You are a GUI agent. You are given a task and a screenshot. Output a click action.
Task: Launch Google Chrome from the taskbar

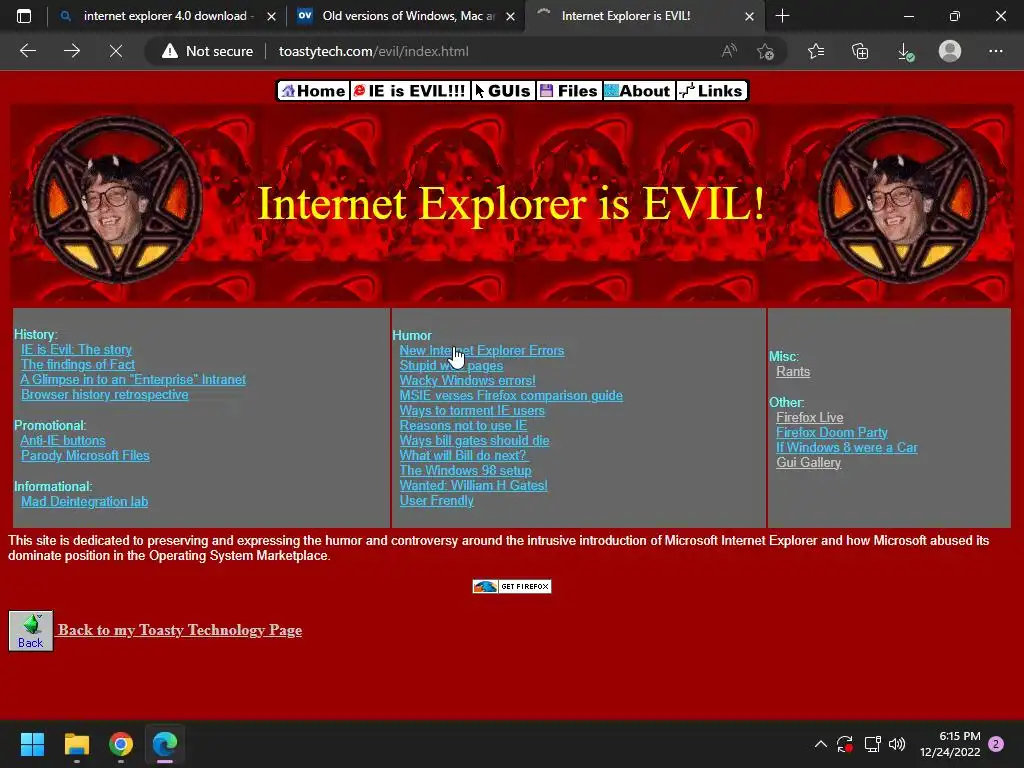121,744
